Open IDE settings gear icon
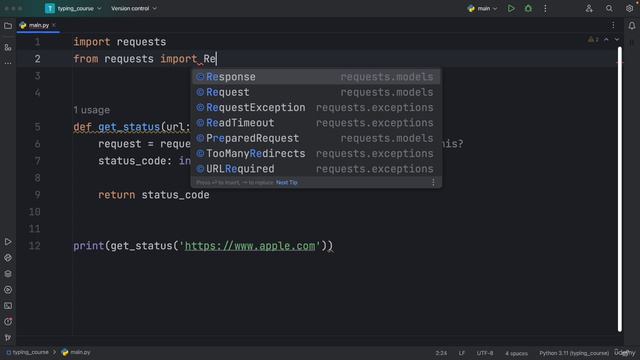Viewport: 640px width, 360px height. (629, 8)
